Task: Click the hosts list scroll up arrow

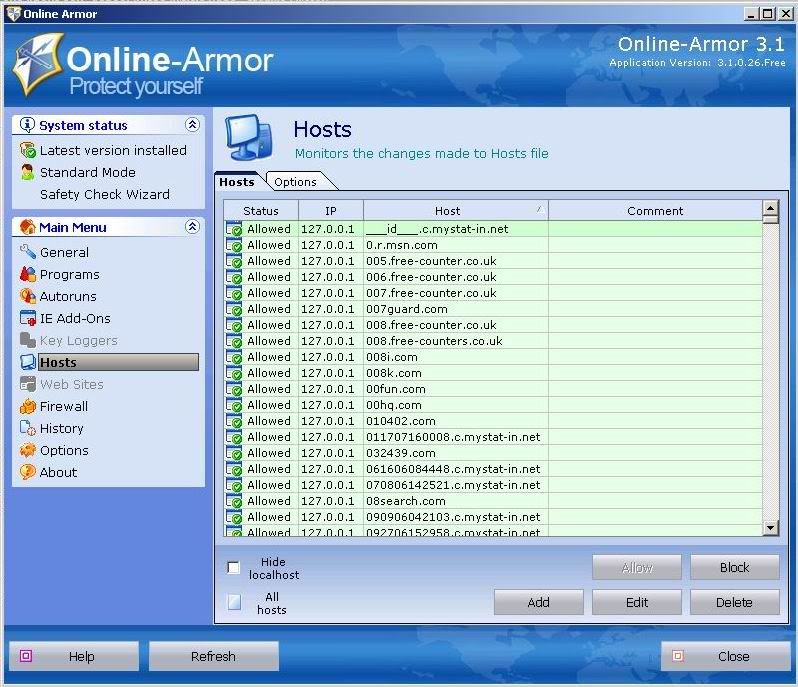Action: [x=771, y=208]
